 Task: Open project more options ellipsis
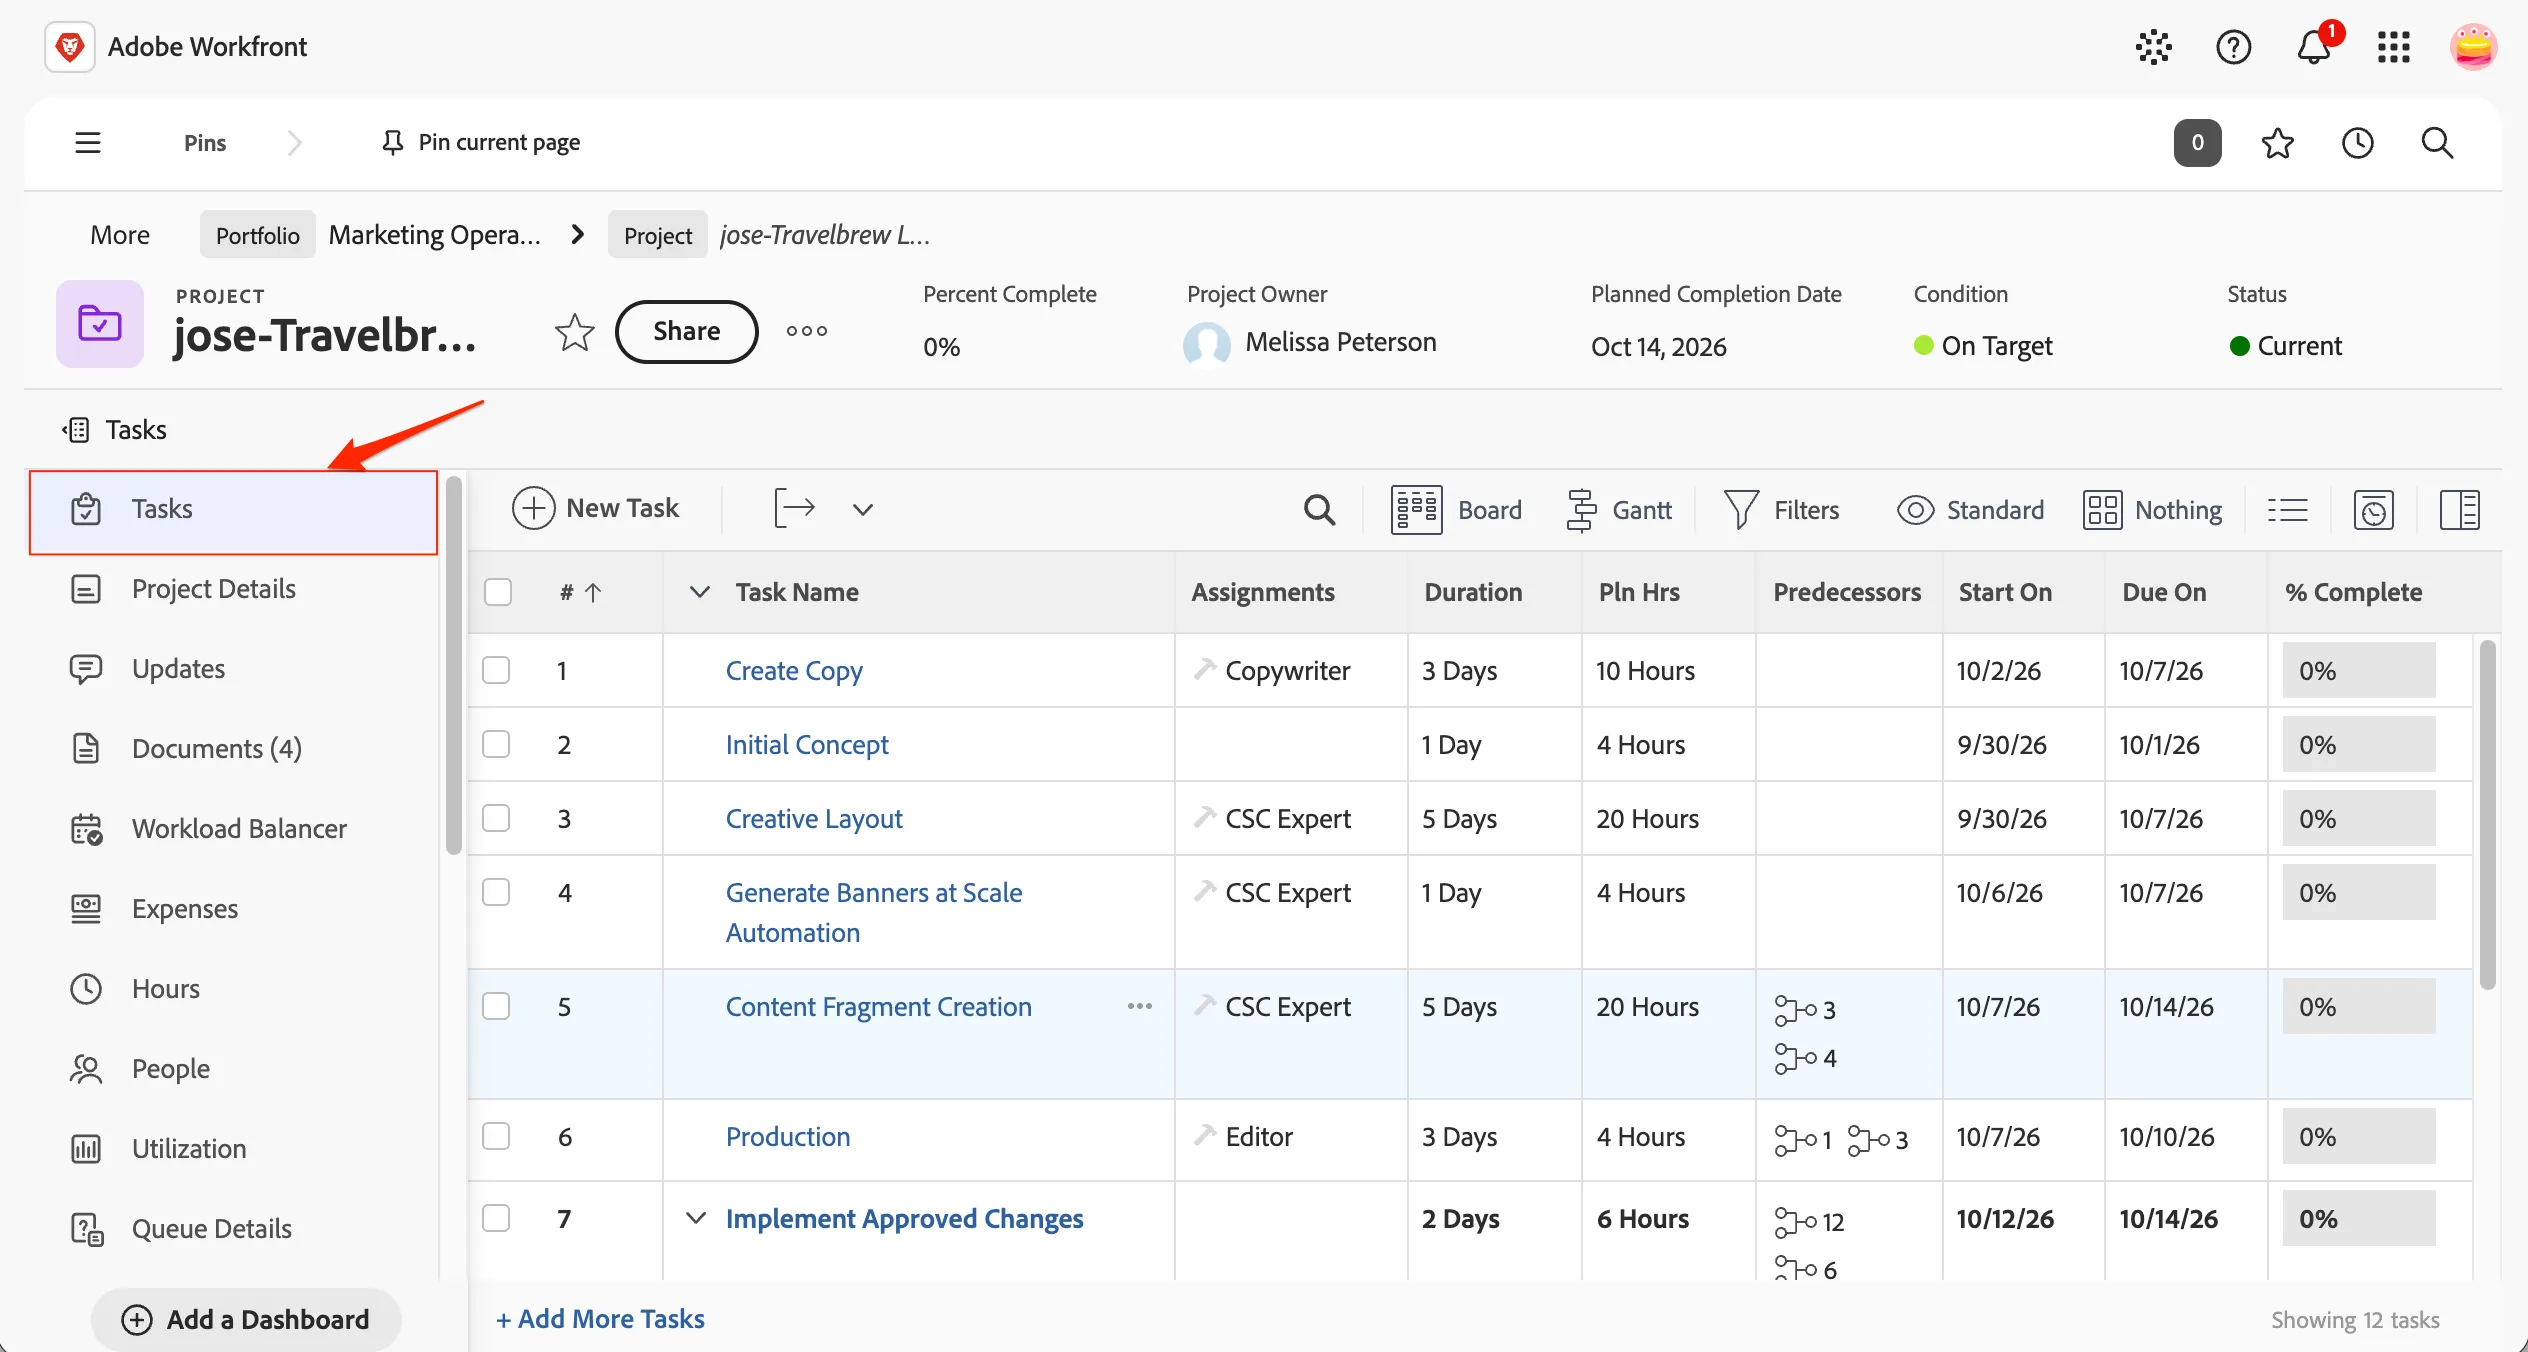tap(807, 331)
